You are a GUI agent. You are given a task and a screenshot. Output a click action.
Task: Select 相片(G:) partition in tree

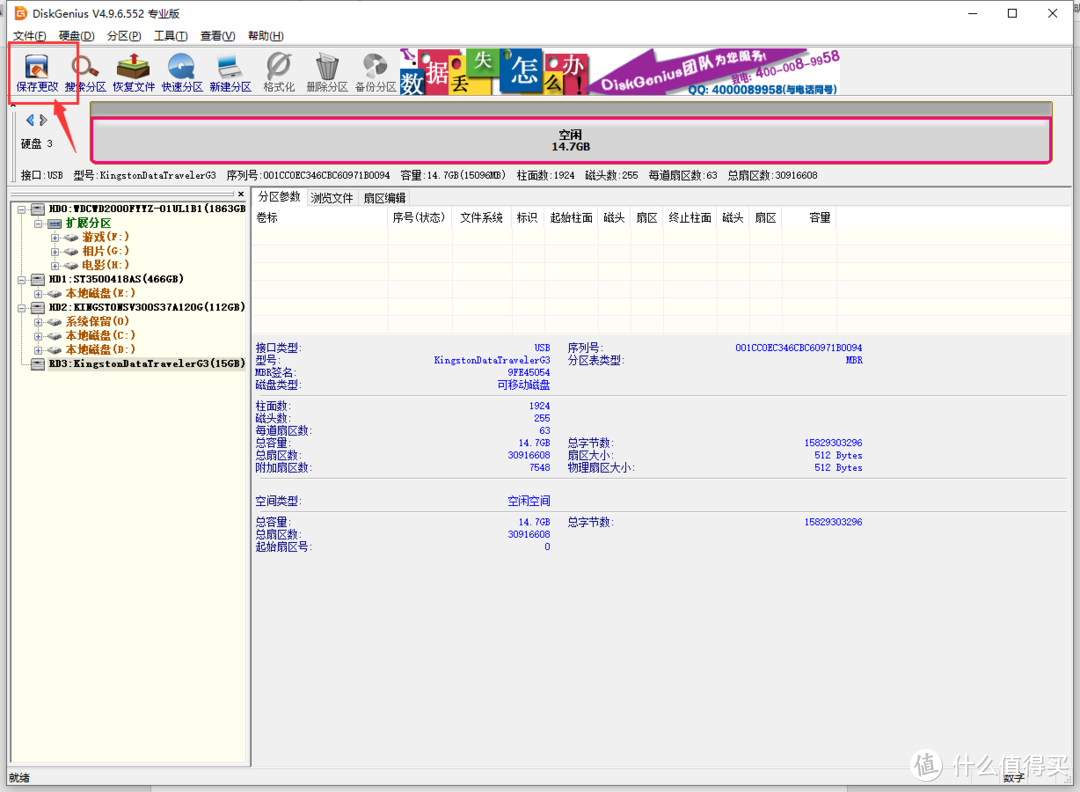coord(105,251)
